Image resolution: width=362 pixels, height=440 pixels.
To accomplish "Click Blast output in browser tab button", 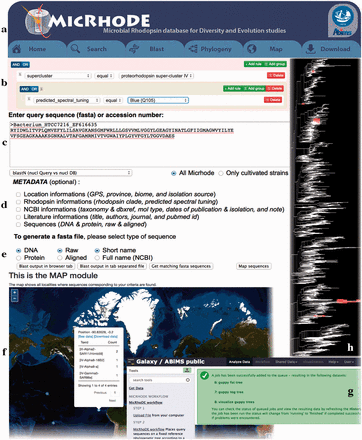I will pyautogui.click(x=46, y=266).
